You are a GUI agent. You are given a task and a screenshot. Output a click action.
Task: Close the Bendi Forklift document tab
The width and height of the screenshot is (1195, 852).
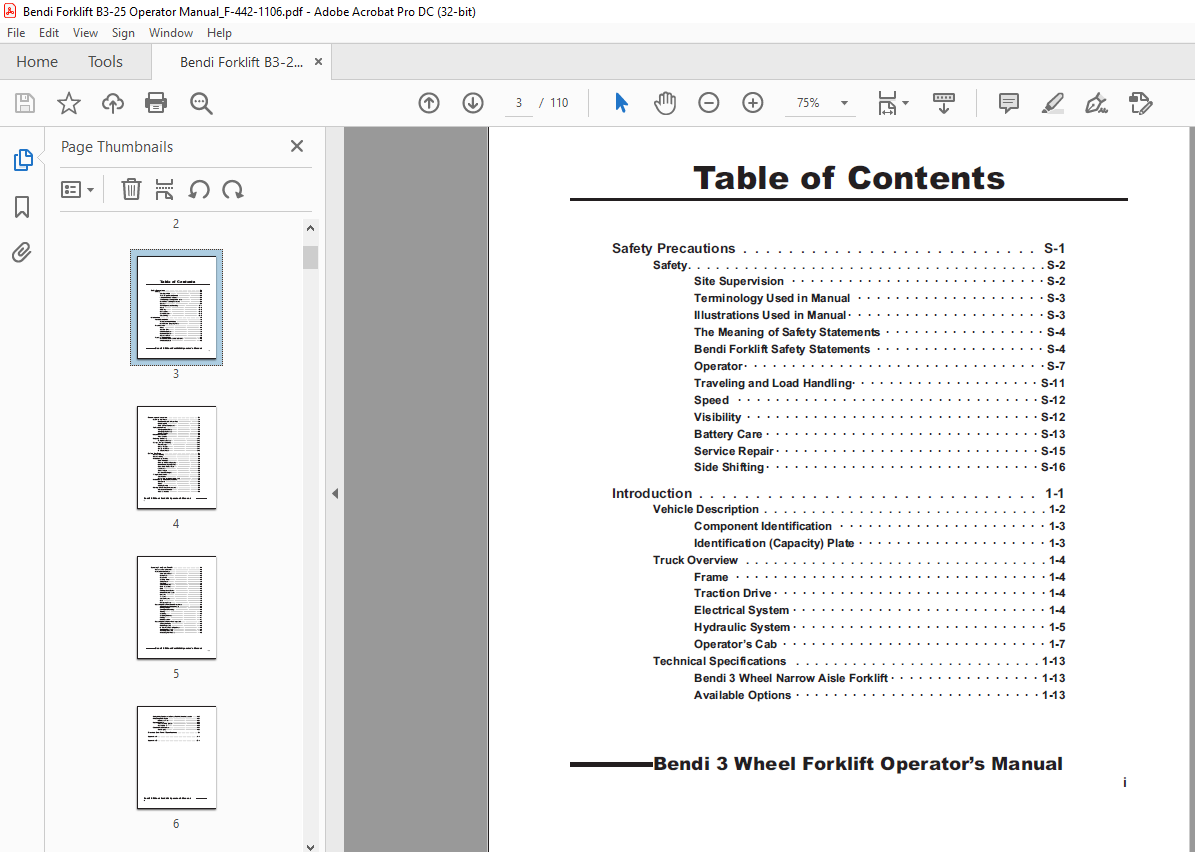(319, 62)
